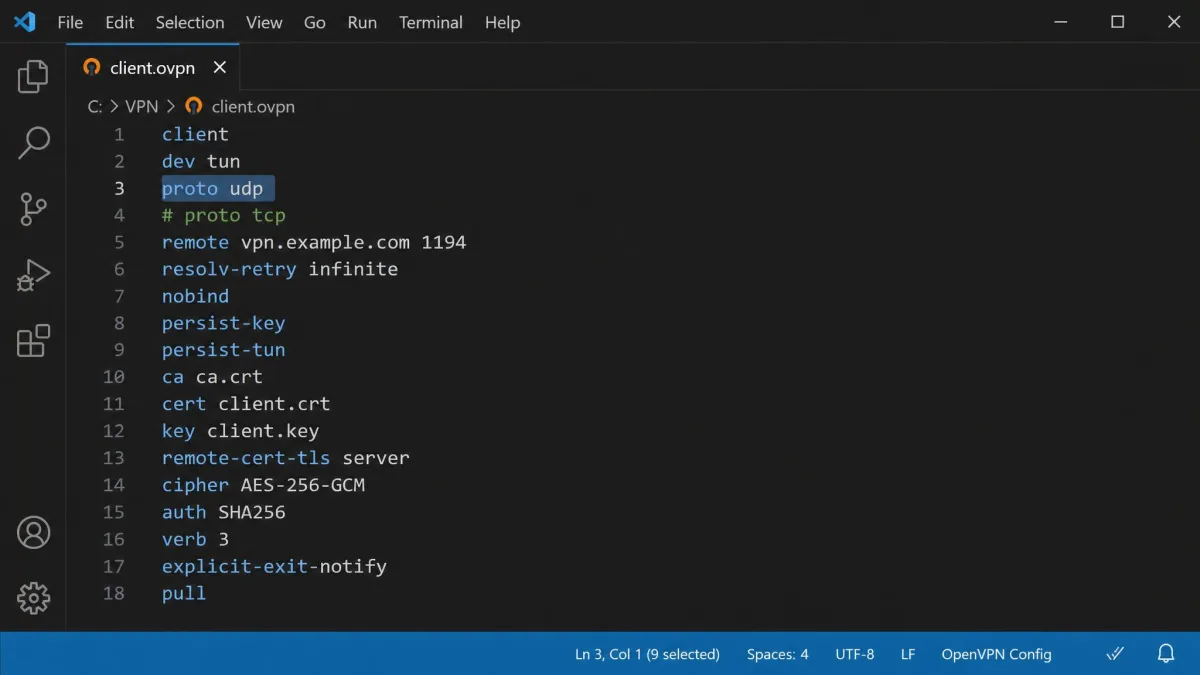Open the Edit menu
Viewport: 1200px width, 675px height.
[120, 22]
